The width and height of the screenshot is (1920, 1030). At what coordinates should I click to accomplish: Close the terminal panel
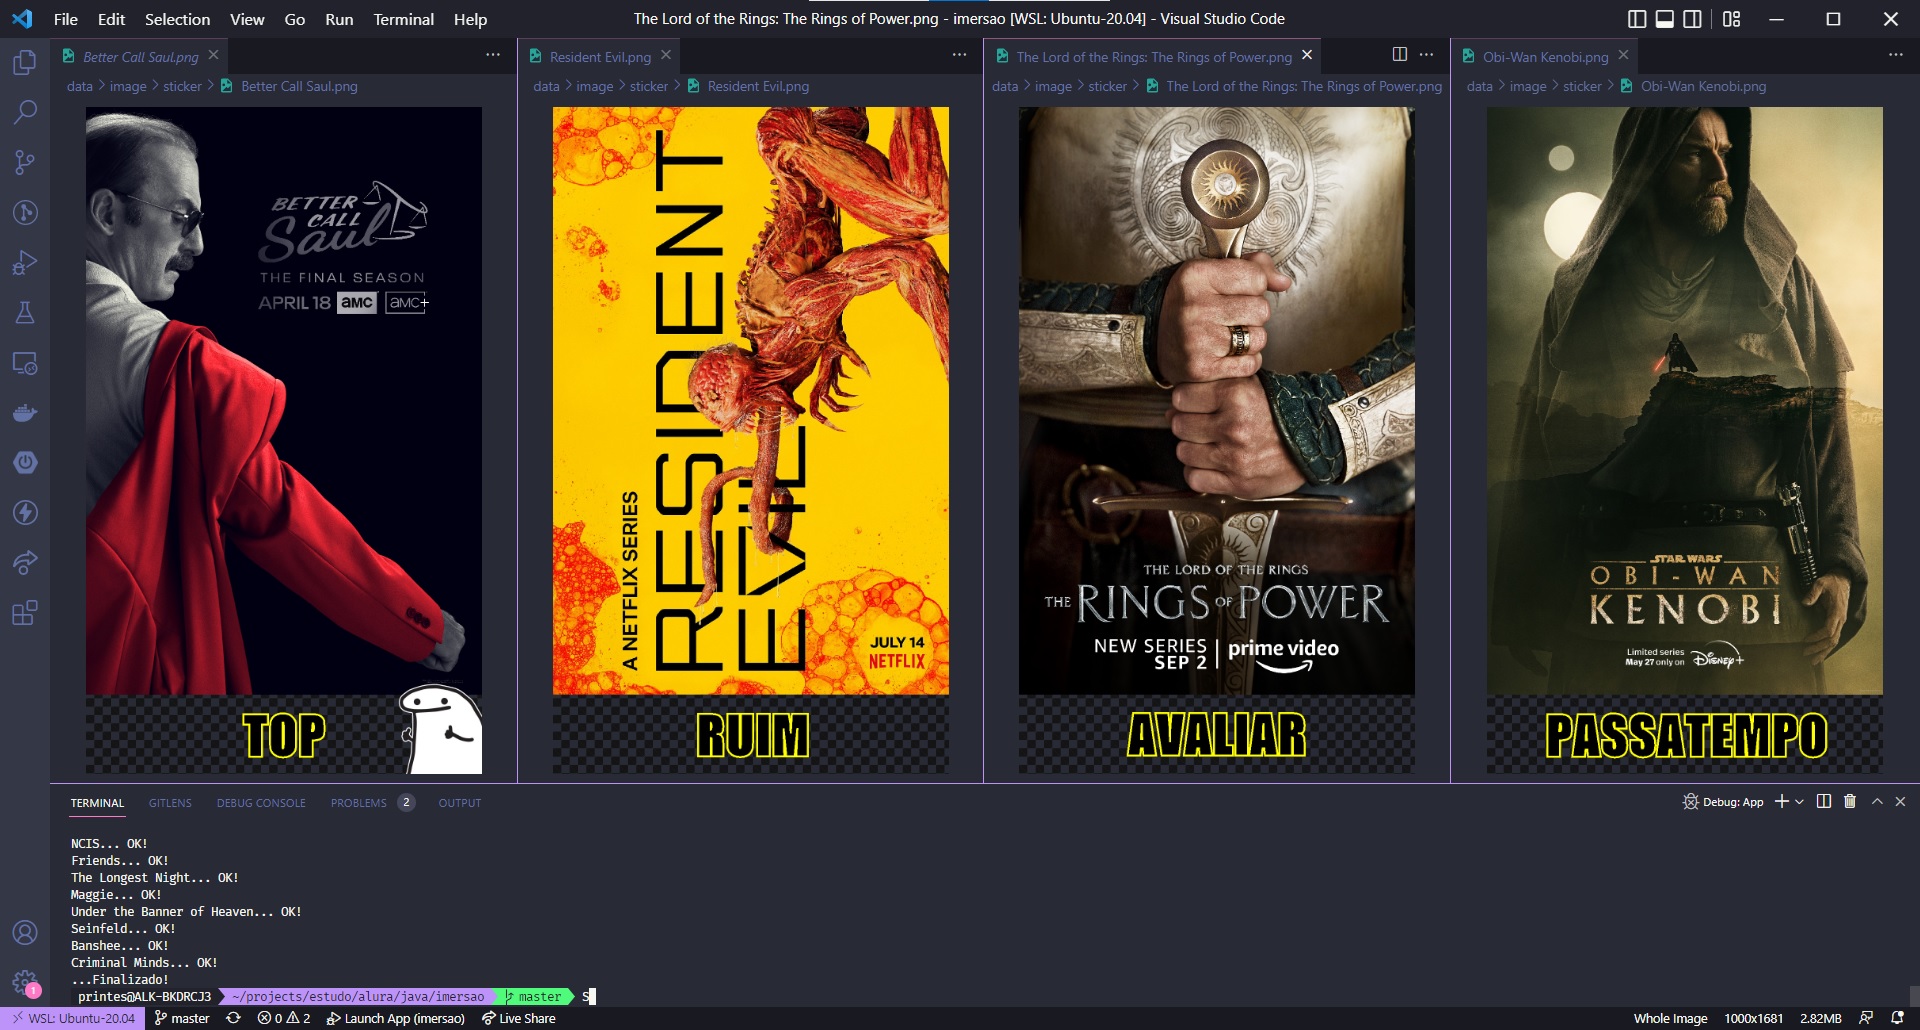(x=1901, y=802)
